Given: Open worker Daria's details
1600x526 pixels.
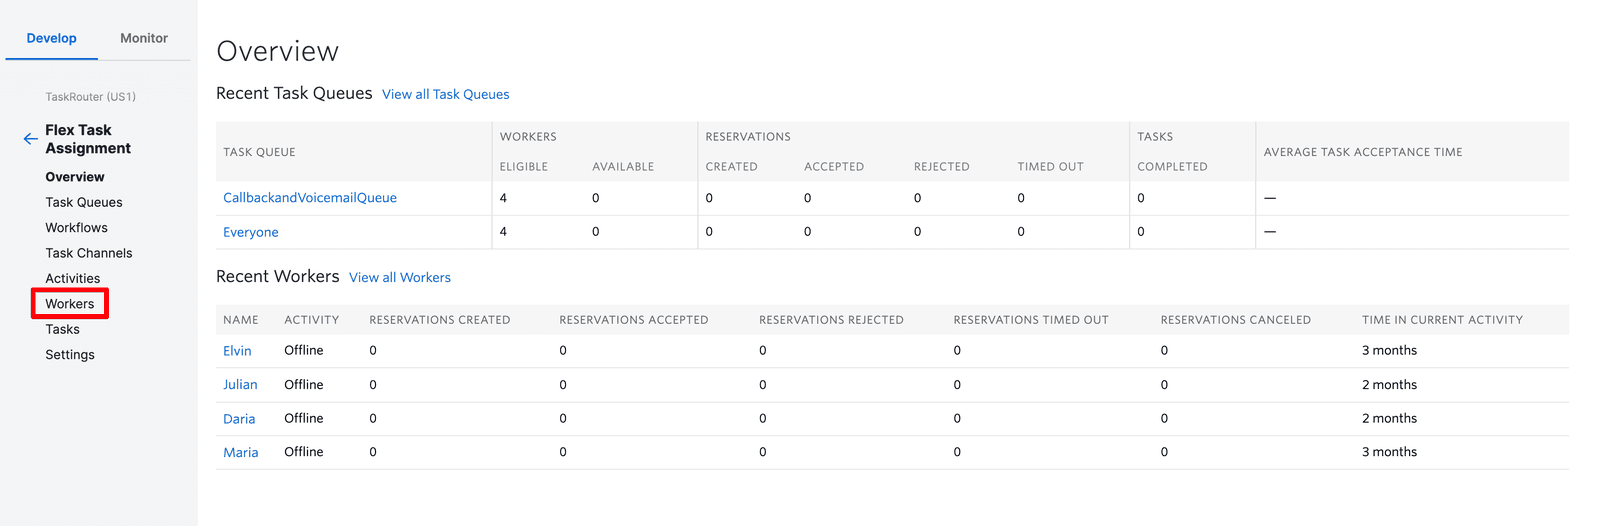Looking at the screenshot, I should [239, 419].
